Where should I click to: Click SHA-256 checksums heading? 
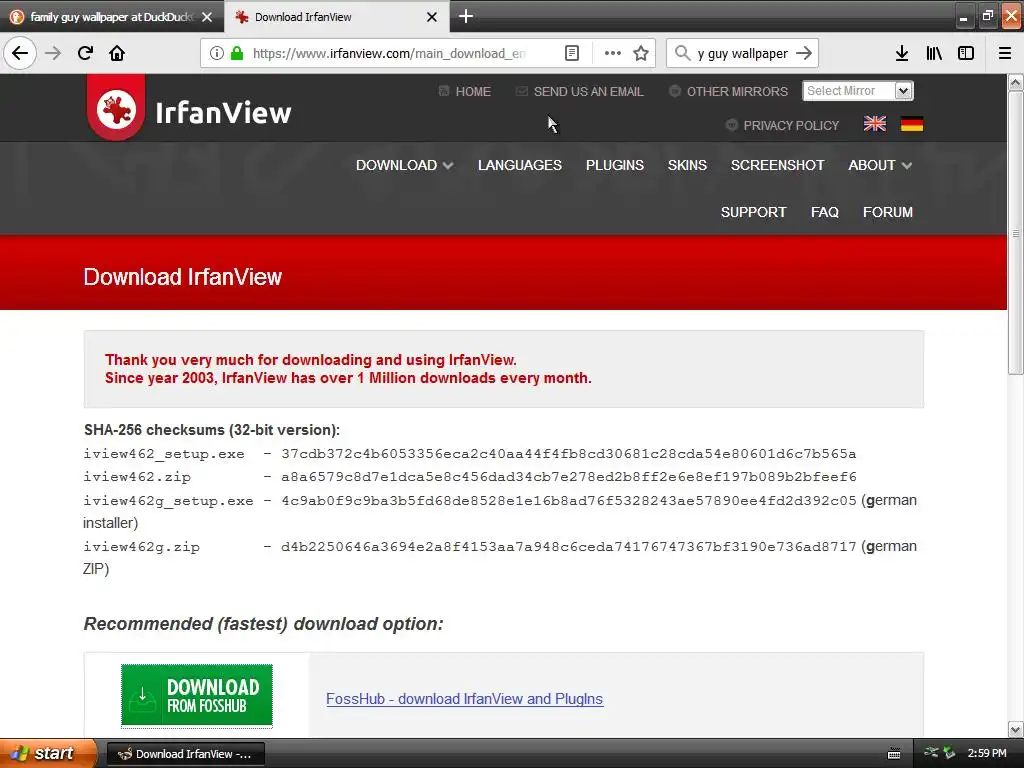point(212,430)
